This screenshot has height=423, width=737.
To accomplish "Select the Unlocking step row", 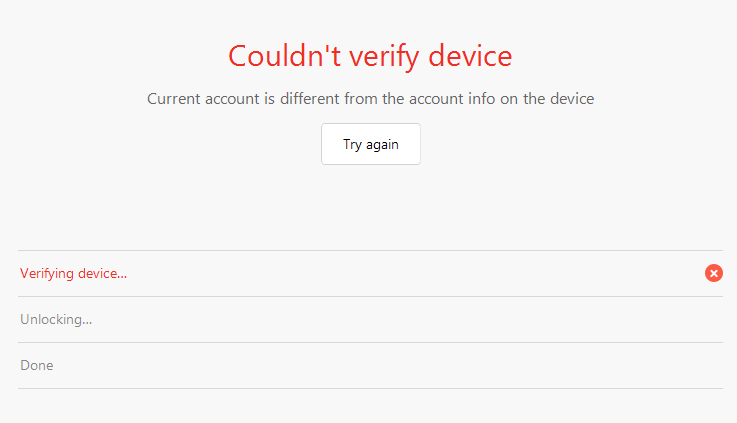I will tap(56, 320).
